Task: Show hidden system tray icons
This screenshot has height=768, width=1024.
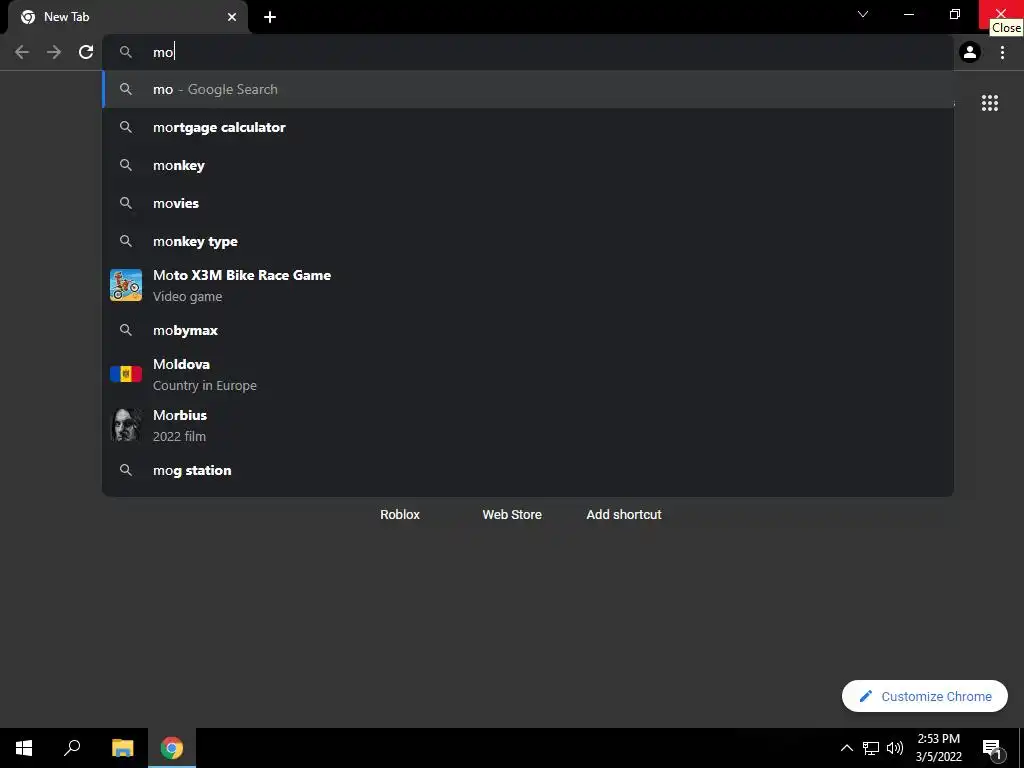Action: [x=846, y=748]
